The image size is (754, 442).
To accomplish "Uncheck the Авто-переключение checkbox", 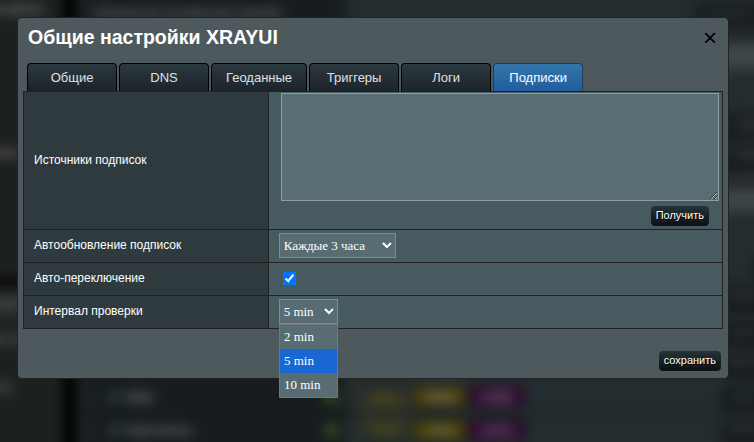I will click(x=290, y=278).
